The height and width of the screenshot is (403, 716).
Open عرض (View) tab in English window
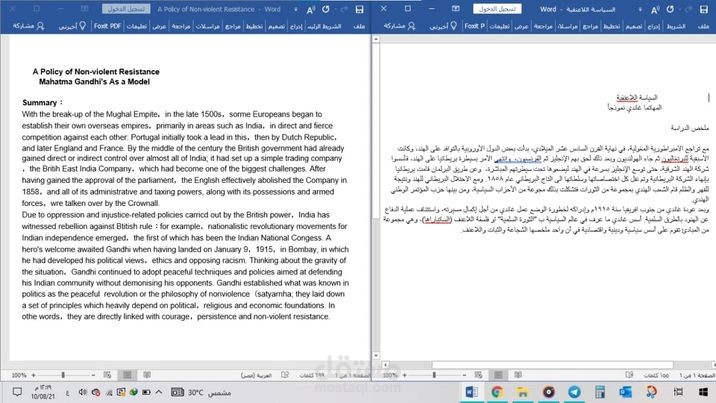pos(159,26)
